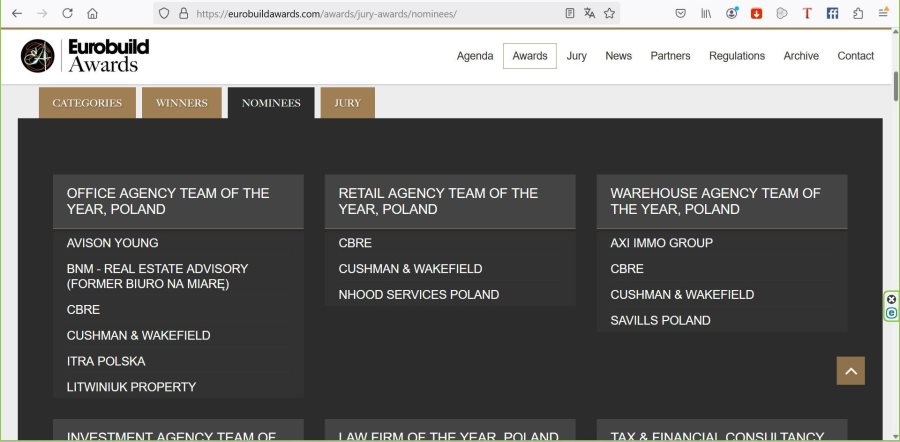Click the Awards menu item
900x442 pixels.
[x=530, y=56]
